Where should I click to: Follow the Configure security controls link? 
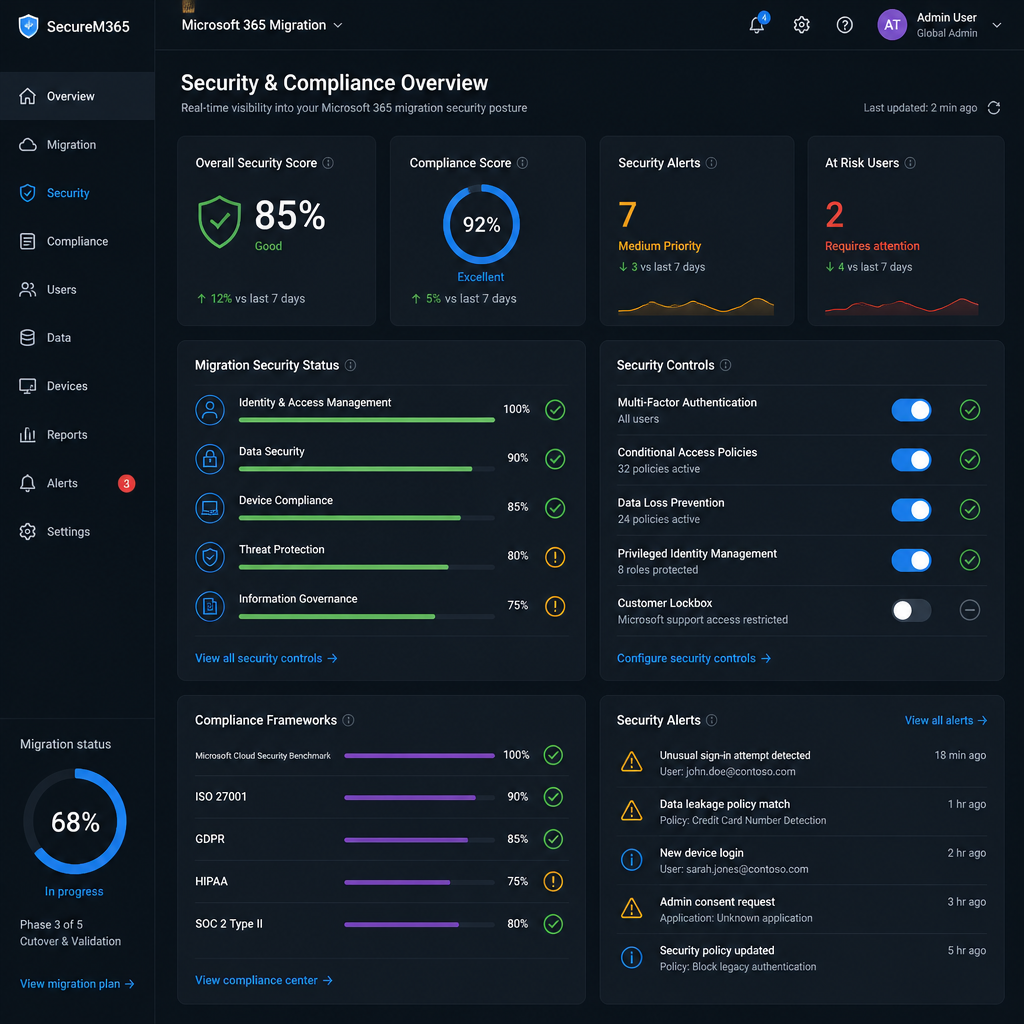[694, 658]
